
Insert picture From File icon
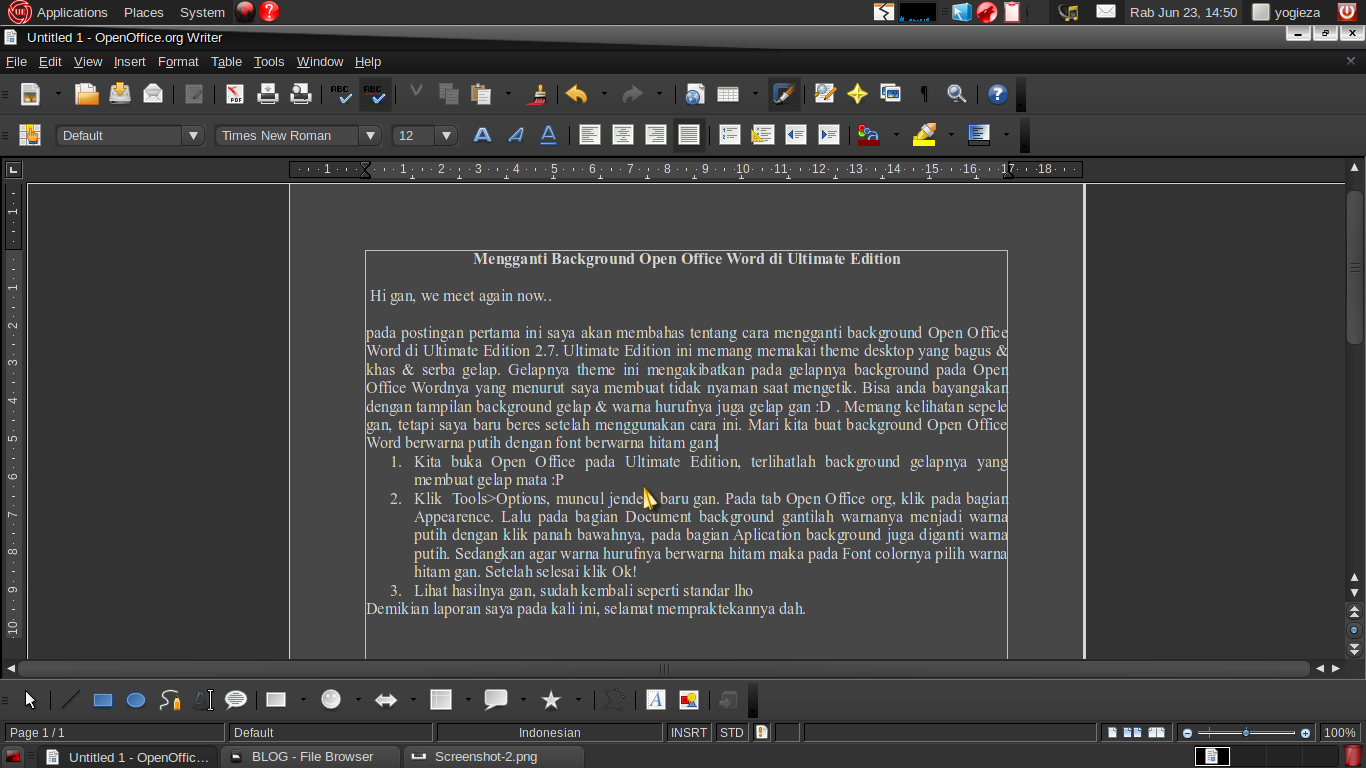[x=689, y=700]
